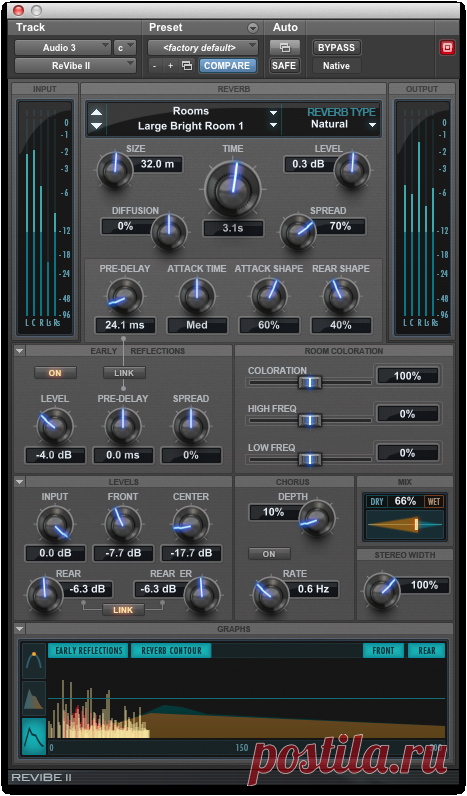467x796 pixels.
Task: Open the plug-in automation enable dialog icon
Action: click(285, 48)
